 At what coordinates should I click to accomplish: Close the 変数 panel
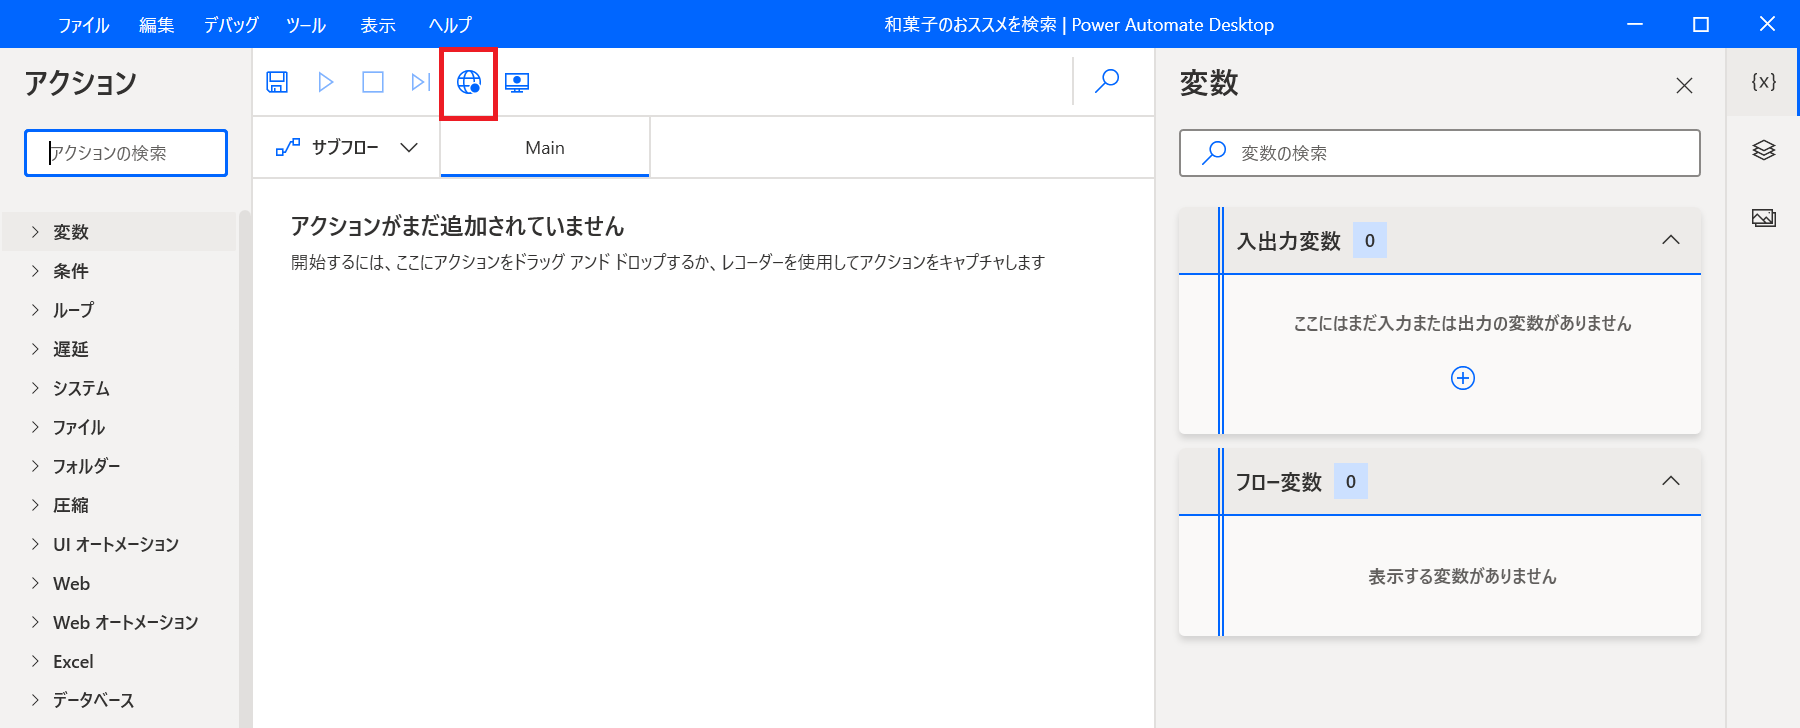pos(1684,86)
